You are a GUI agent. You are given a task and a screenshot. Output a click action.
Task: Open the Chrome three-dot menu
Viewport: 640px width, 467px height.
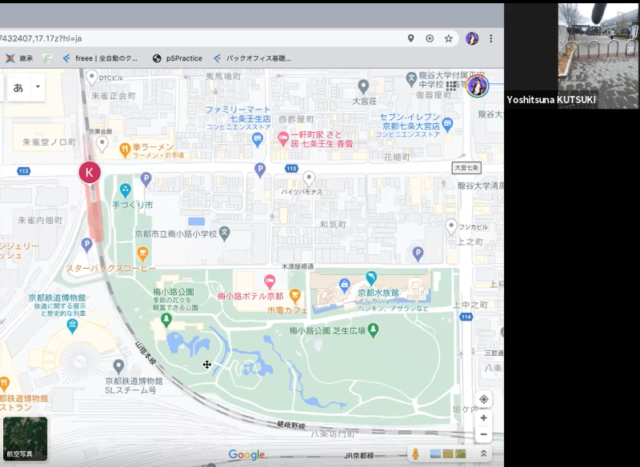pos(492,39)
